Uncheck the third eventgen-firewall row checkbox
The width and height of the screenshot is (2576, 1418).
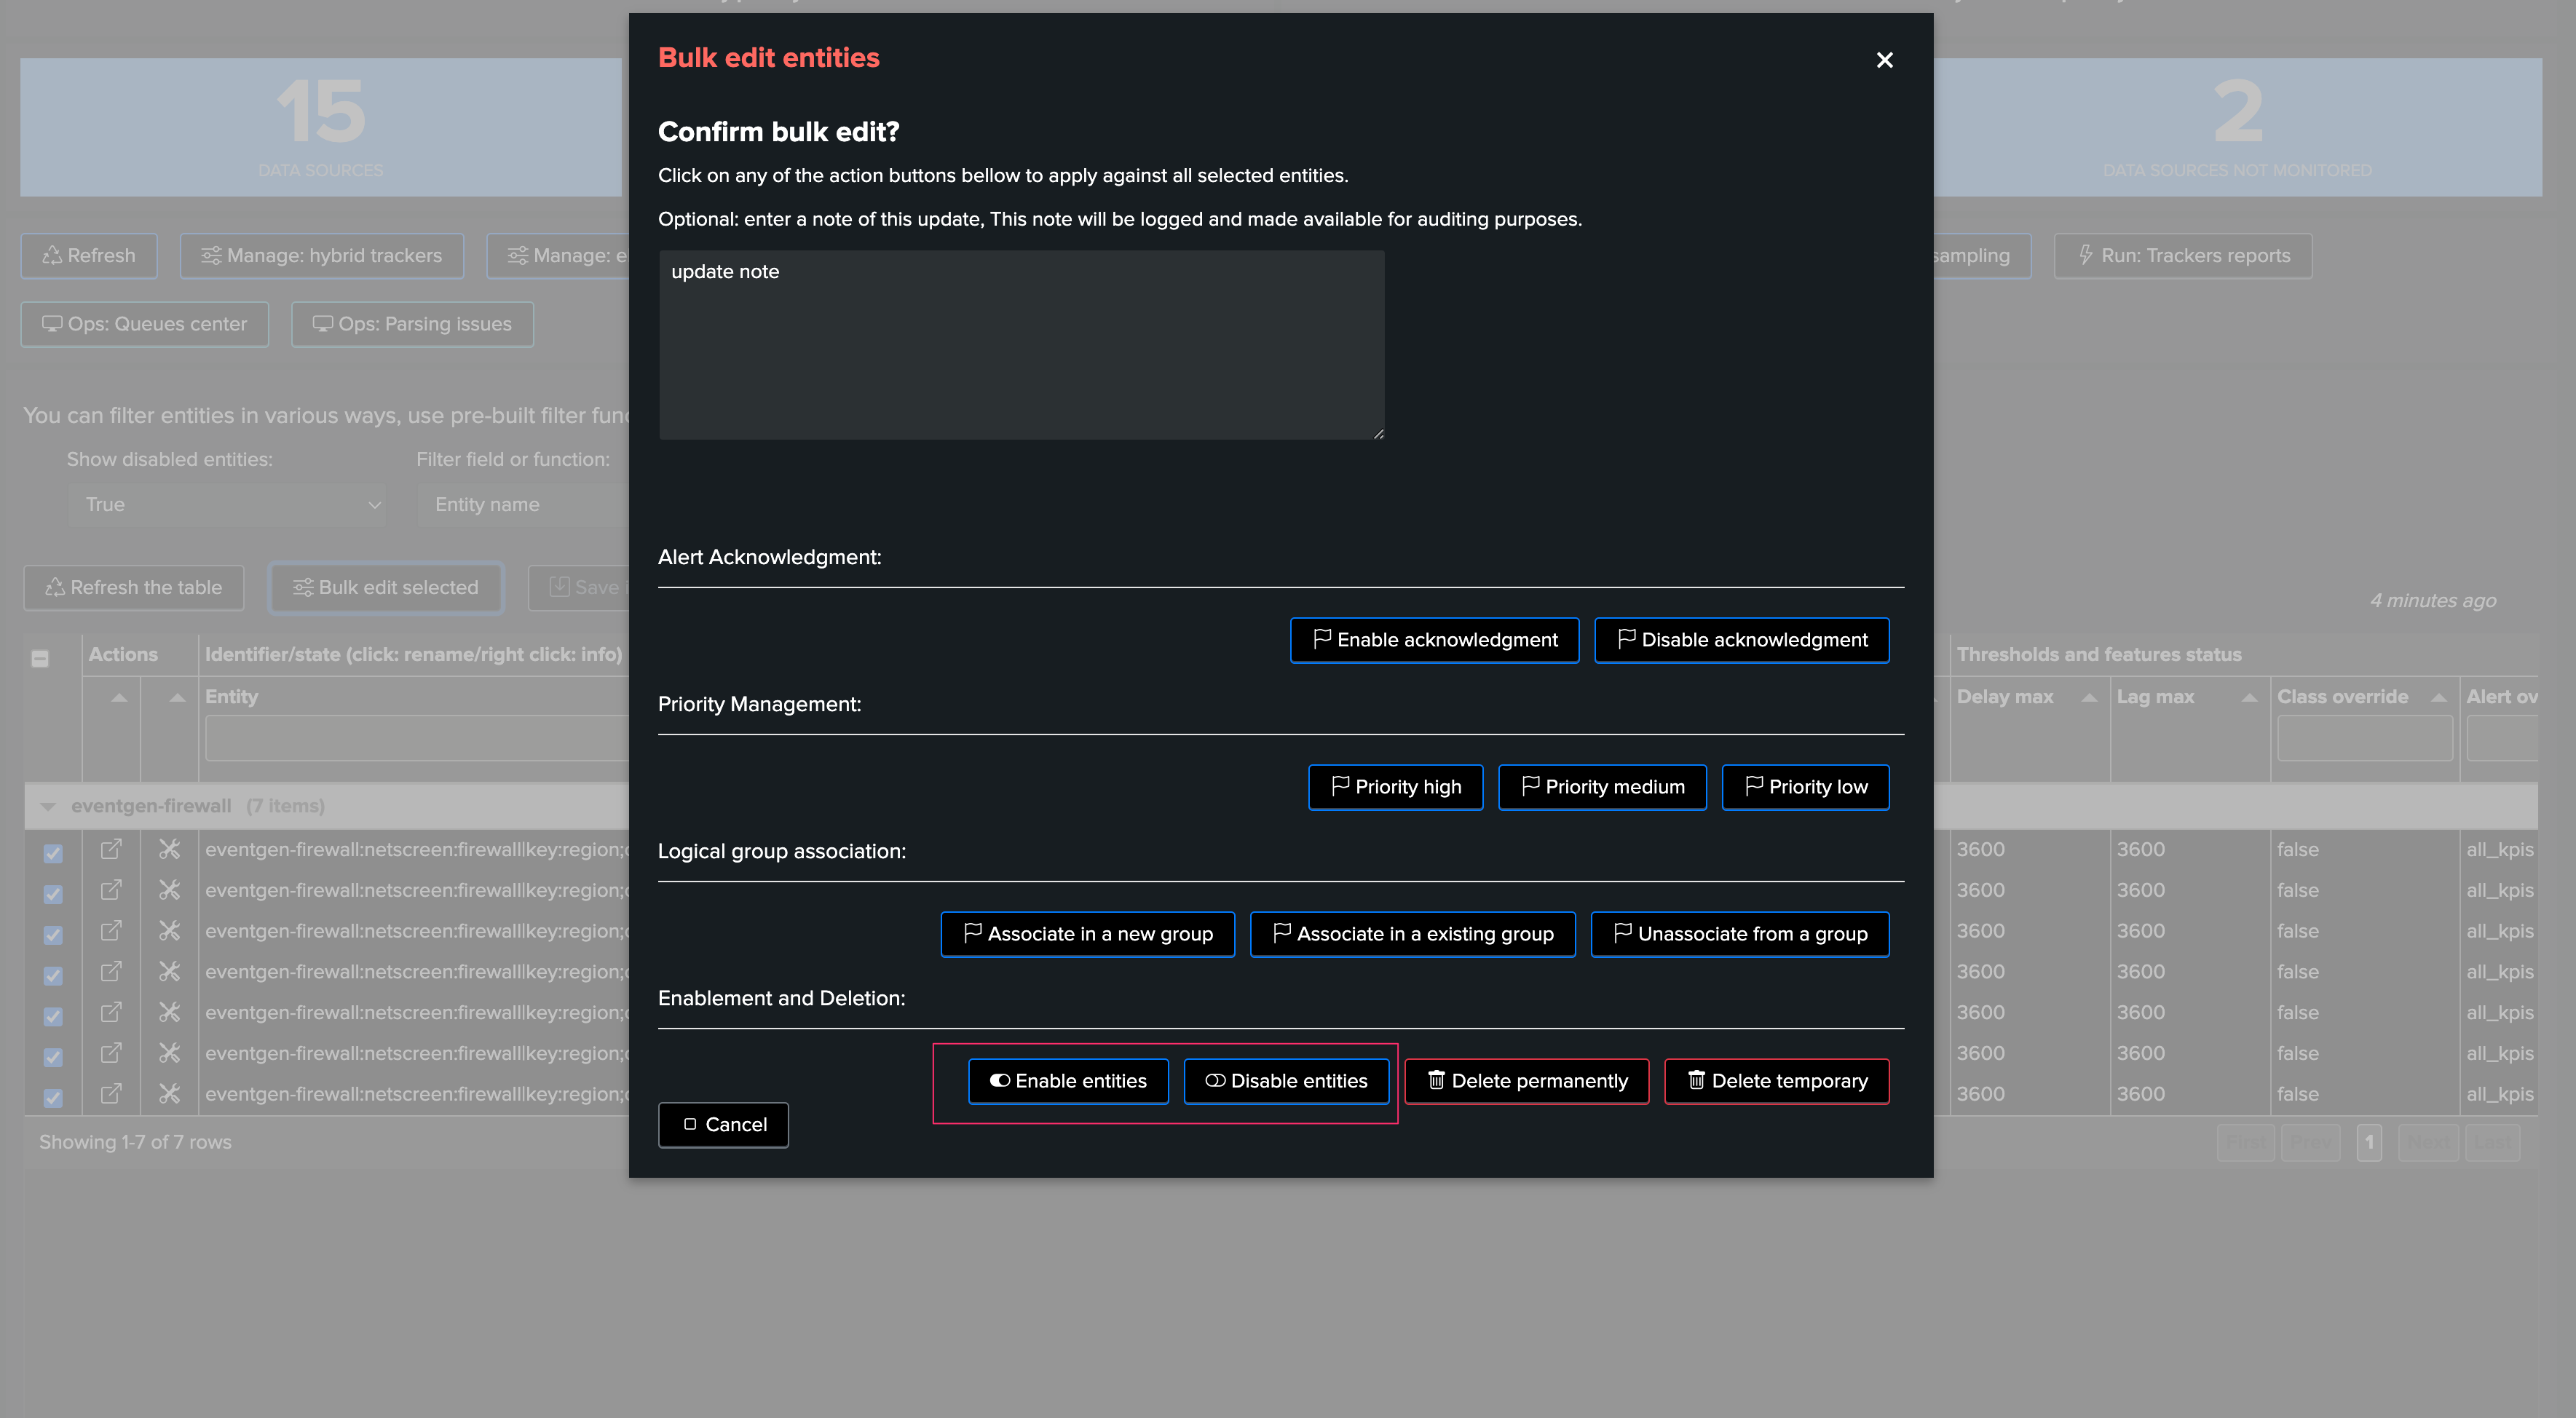click(x=53, y=935)
